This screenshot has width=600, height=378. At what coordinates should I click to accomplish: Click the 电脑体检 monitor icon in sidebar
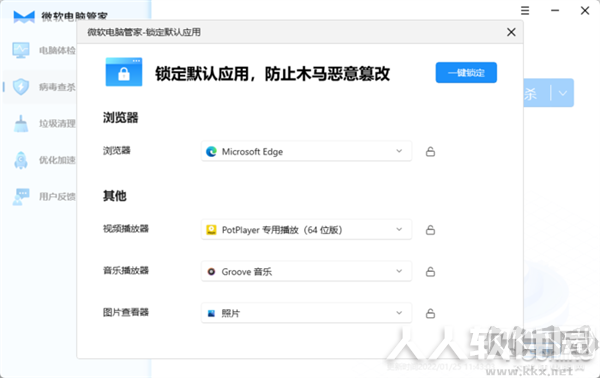[x=21, y=50]
